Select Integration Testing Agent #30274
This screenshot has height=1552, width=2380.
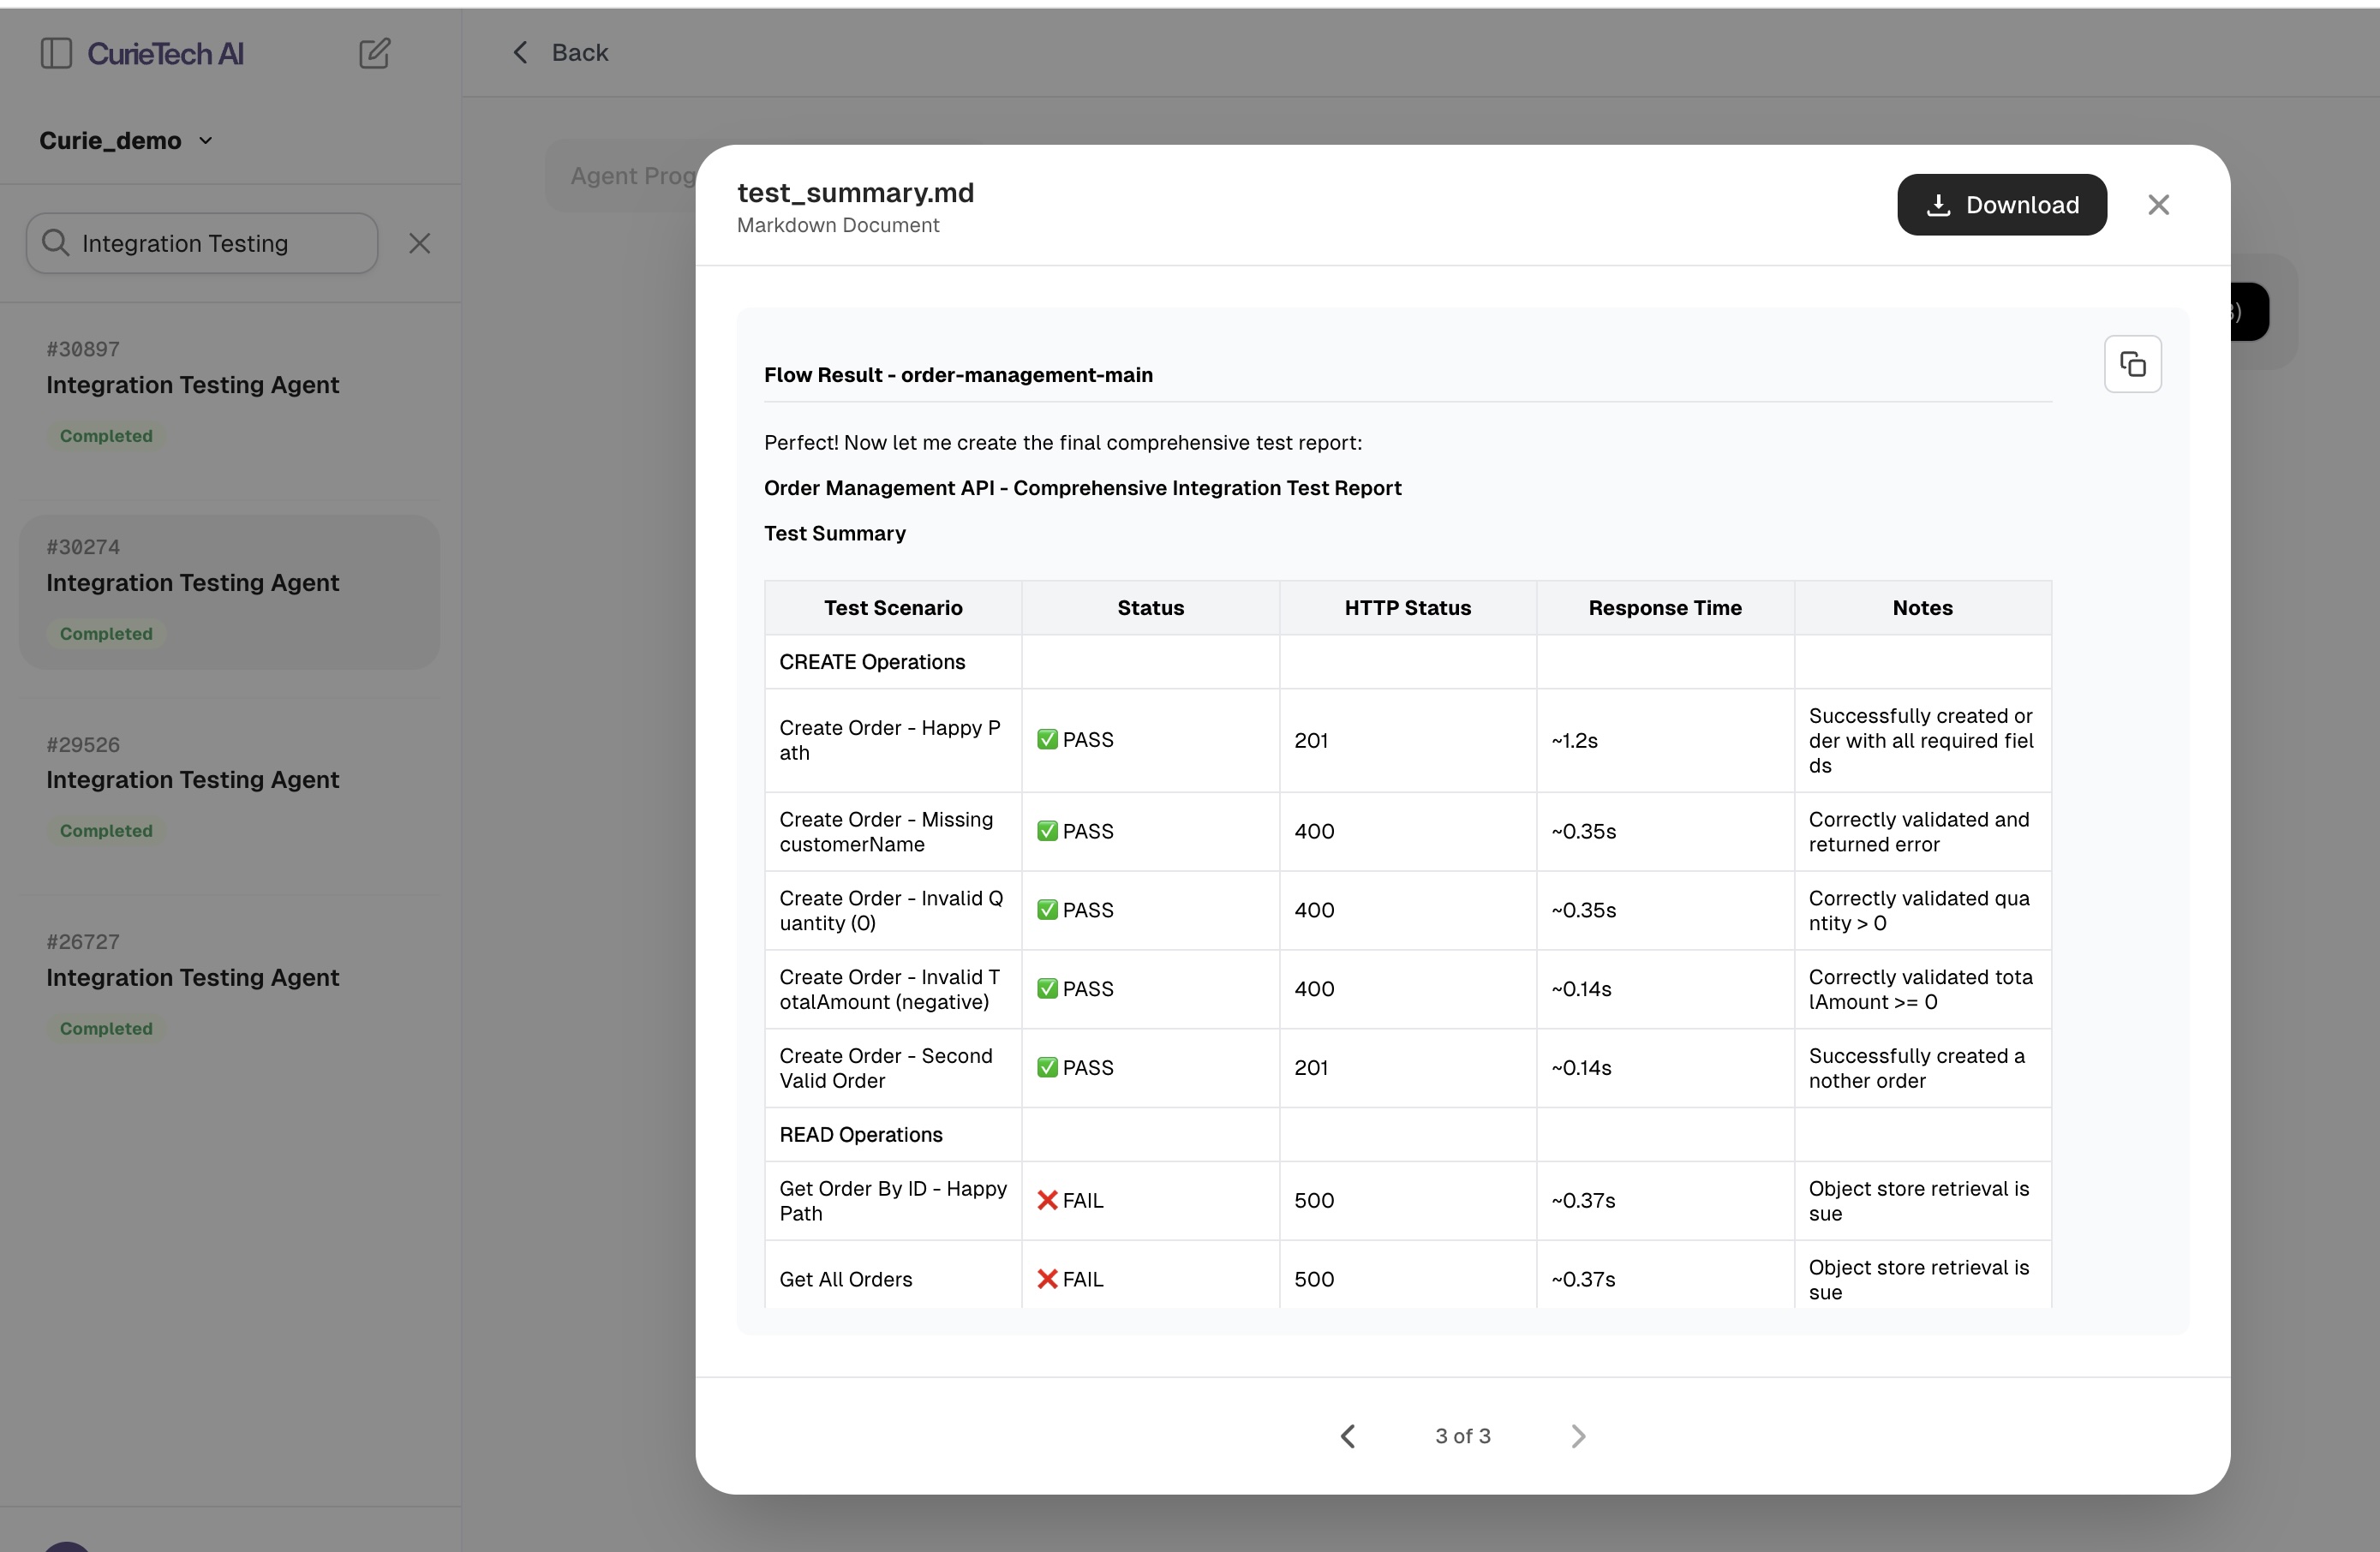(x=192, y=583)
